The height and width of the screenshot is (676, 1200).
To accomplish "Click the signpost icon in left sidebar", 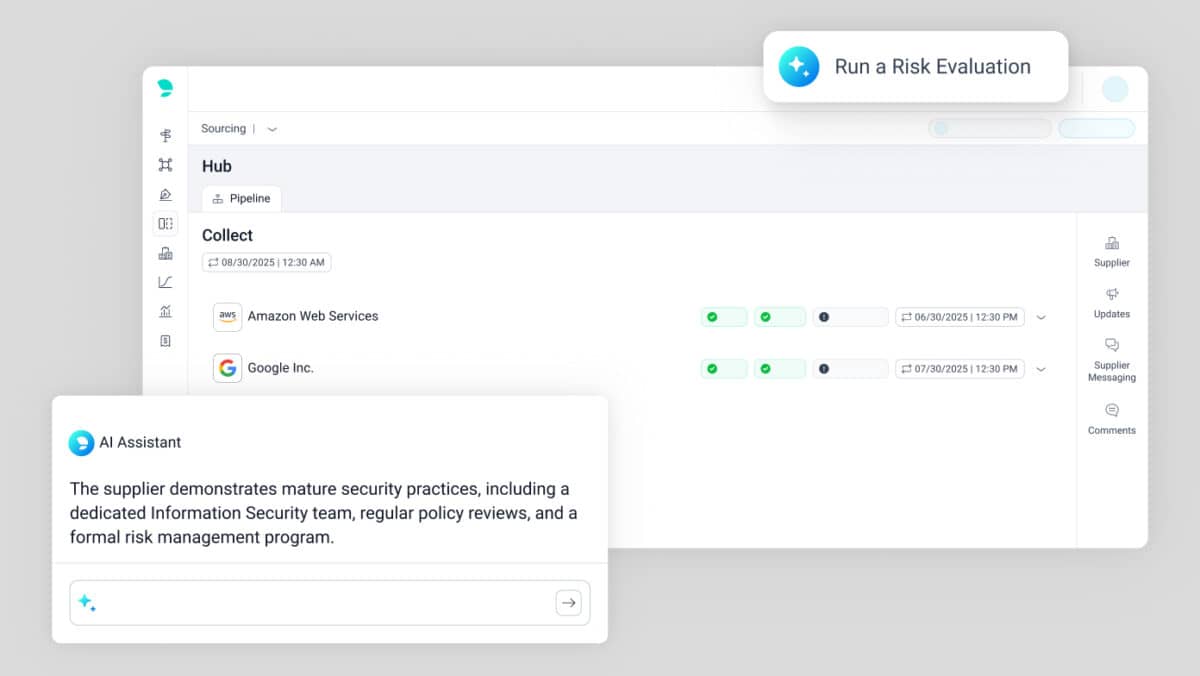I will (165, 135).
